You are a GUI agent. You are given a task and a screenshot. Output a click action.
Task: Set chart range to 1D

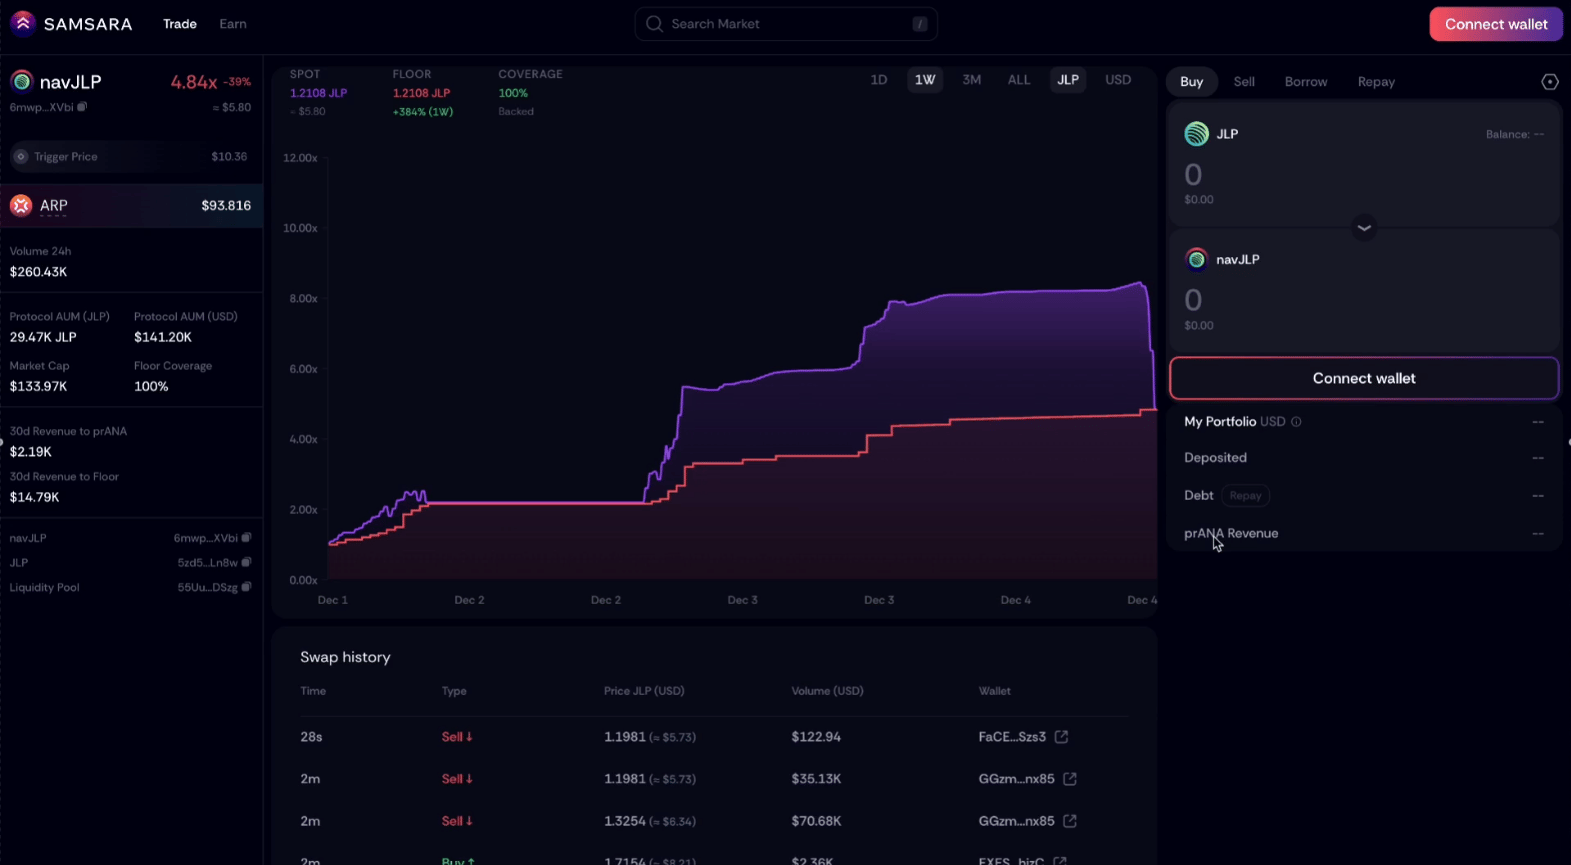(878, 80)
